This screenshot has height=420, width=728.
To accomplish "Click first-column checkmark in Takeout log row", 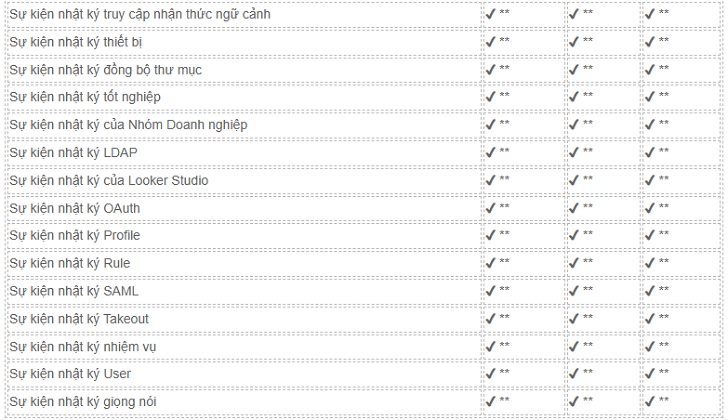I will [x=490, y=319].
